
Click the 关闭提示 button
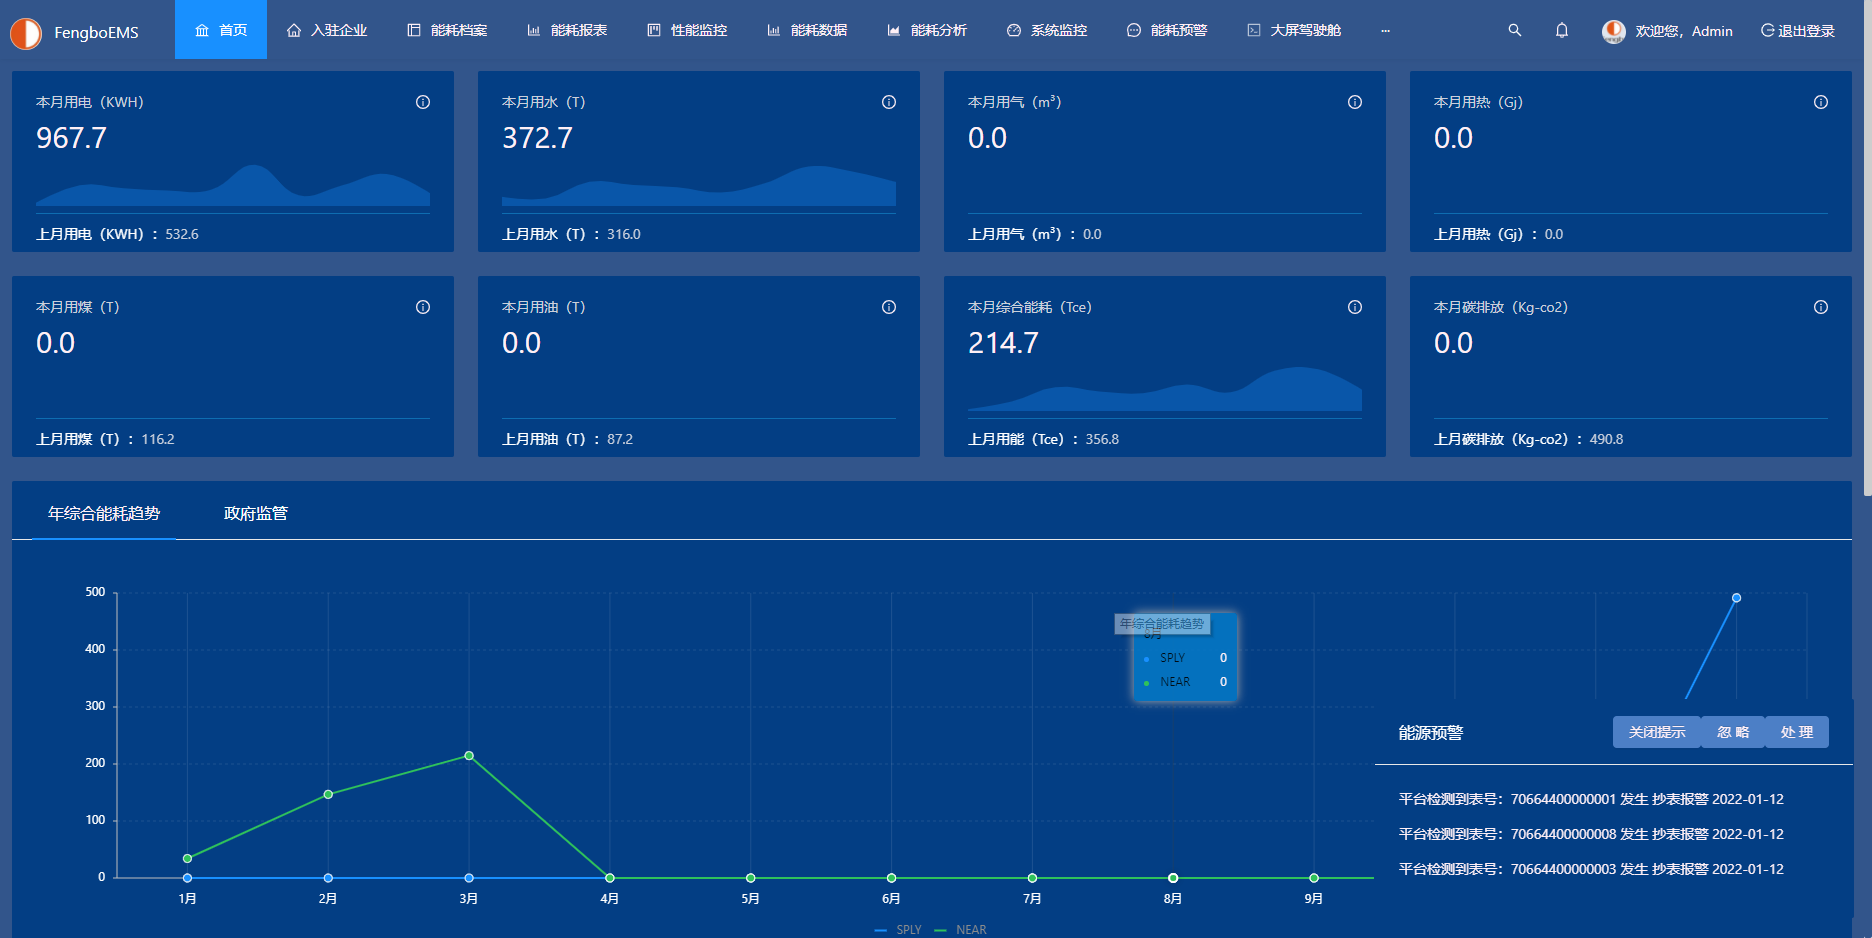point(1657,732)
